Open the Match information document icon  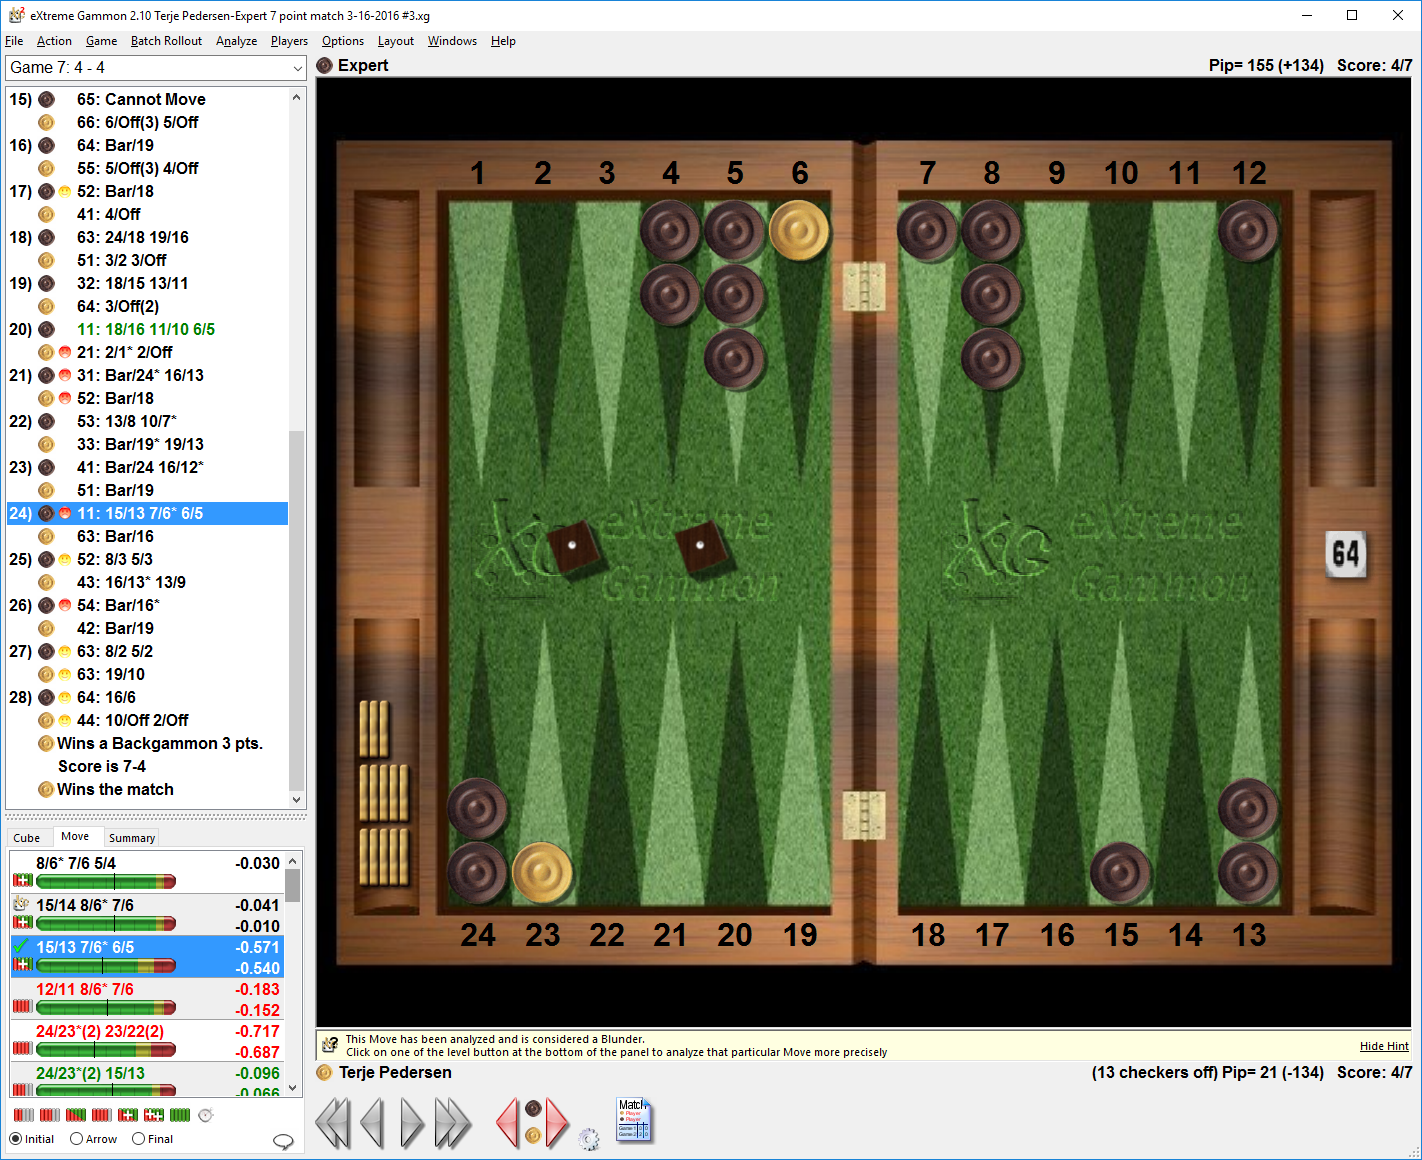click(634, 1120)
